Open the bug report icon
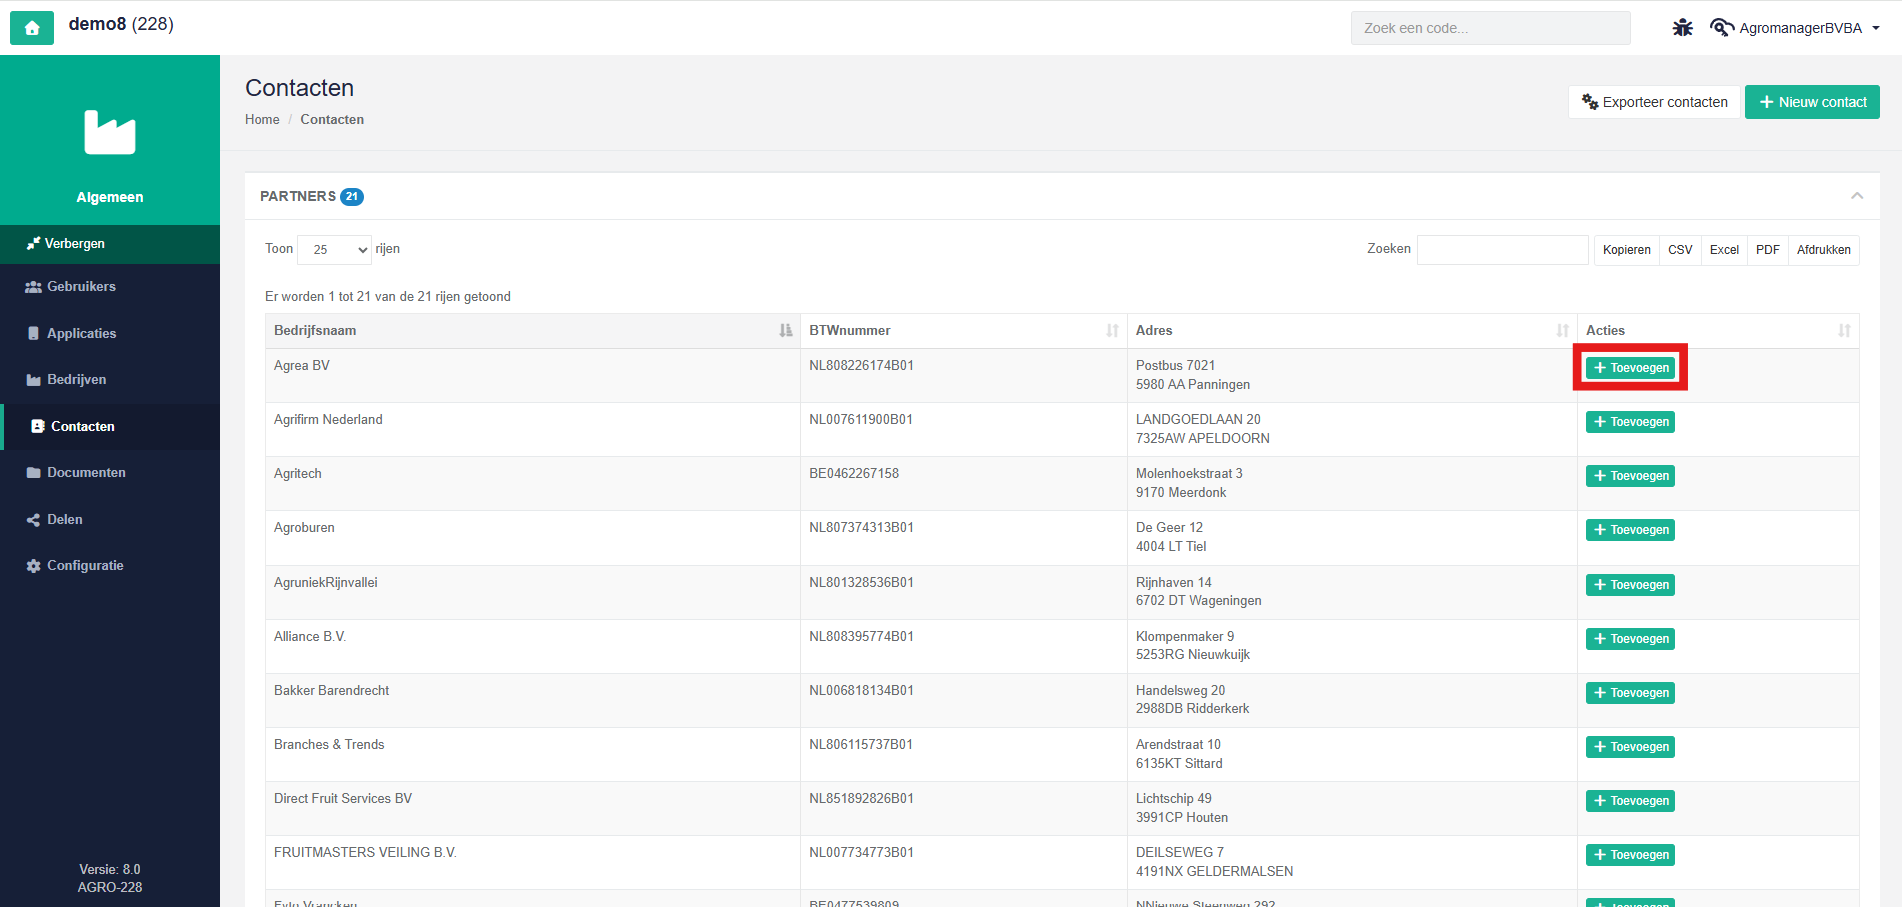This screenshot has height=907, width=1902. point(1683,28)
